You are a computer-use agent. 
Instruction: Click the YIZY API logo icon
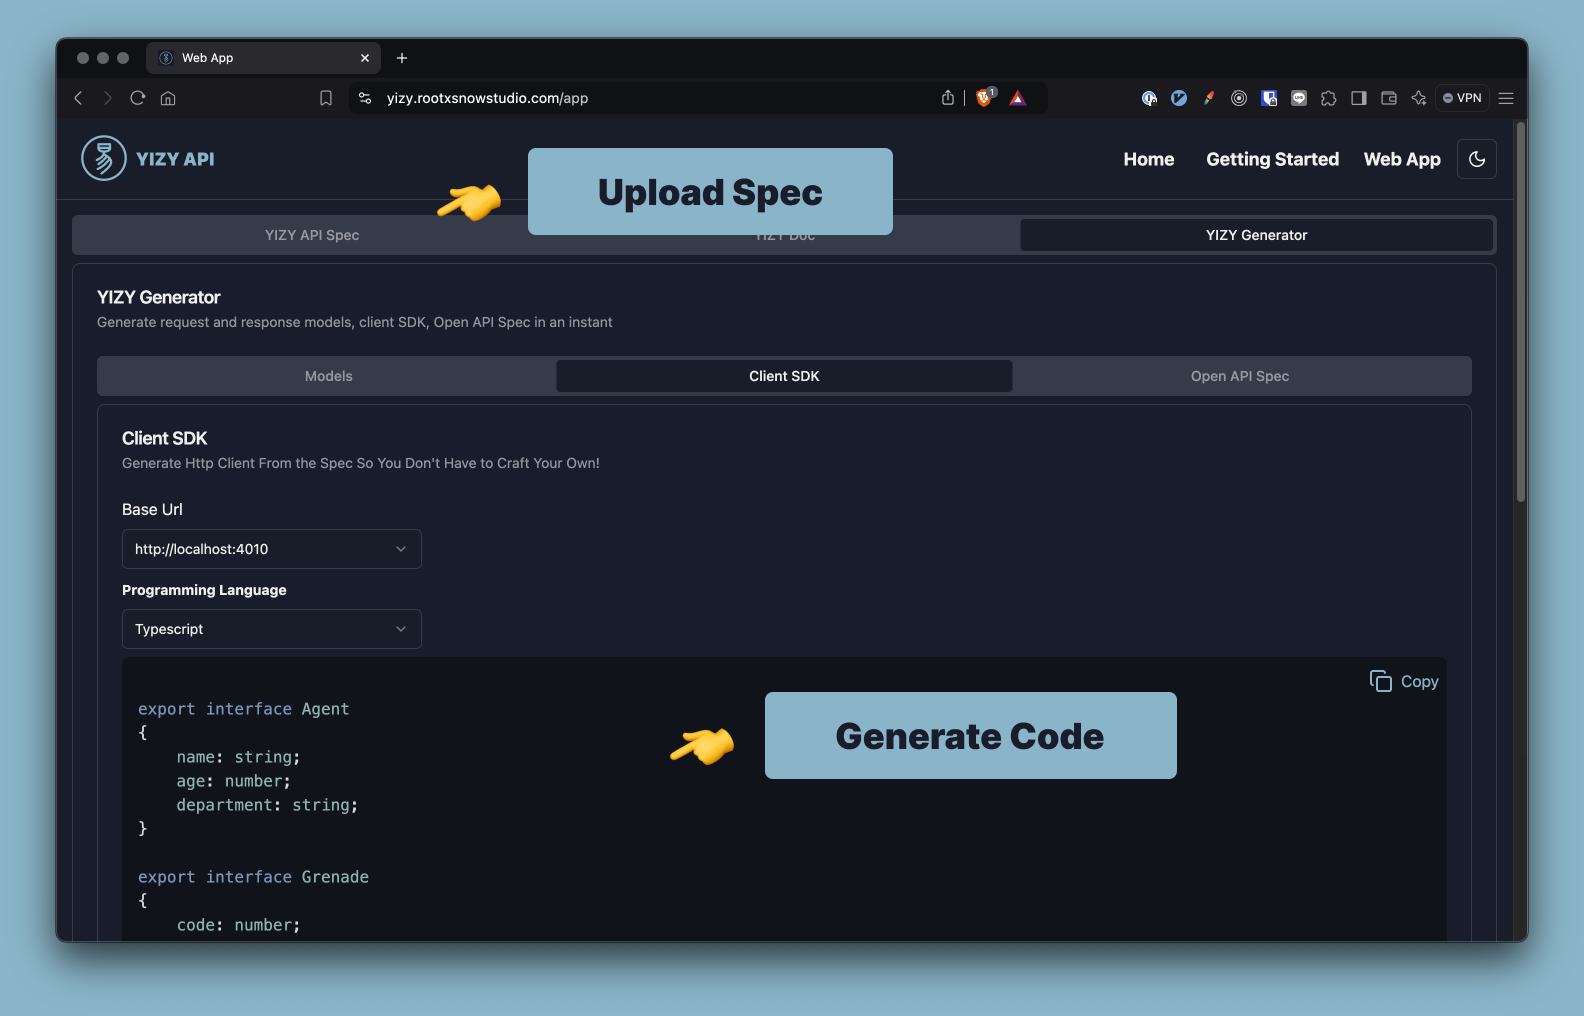pos(104,158)
